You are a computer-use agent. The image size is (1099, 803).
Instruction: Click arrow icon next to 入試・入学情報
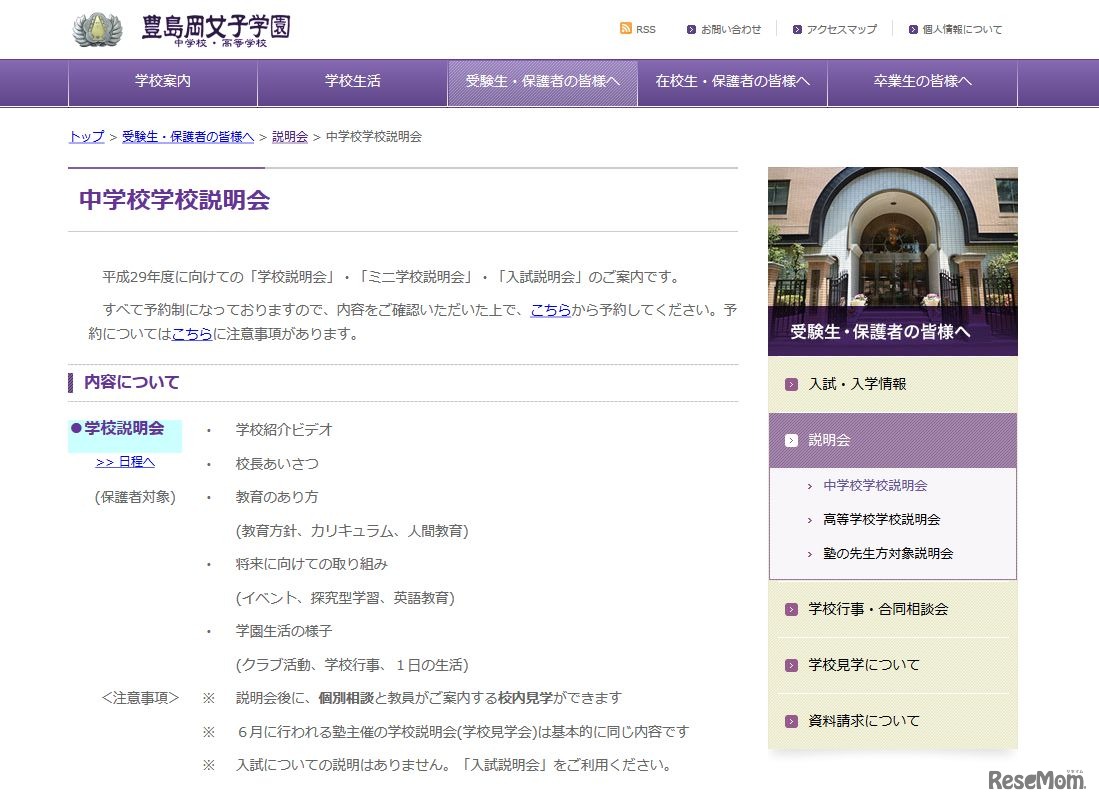tap(792, 384)
